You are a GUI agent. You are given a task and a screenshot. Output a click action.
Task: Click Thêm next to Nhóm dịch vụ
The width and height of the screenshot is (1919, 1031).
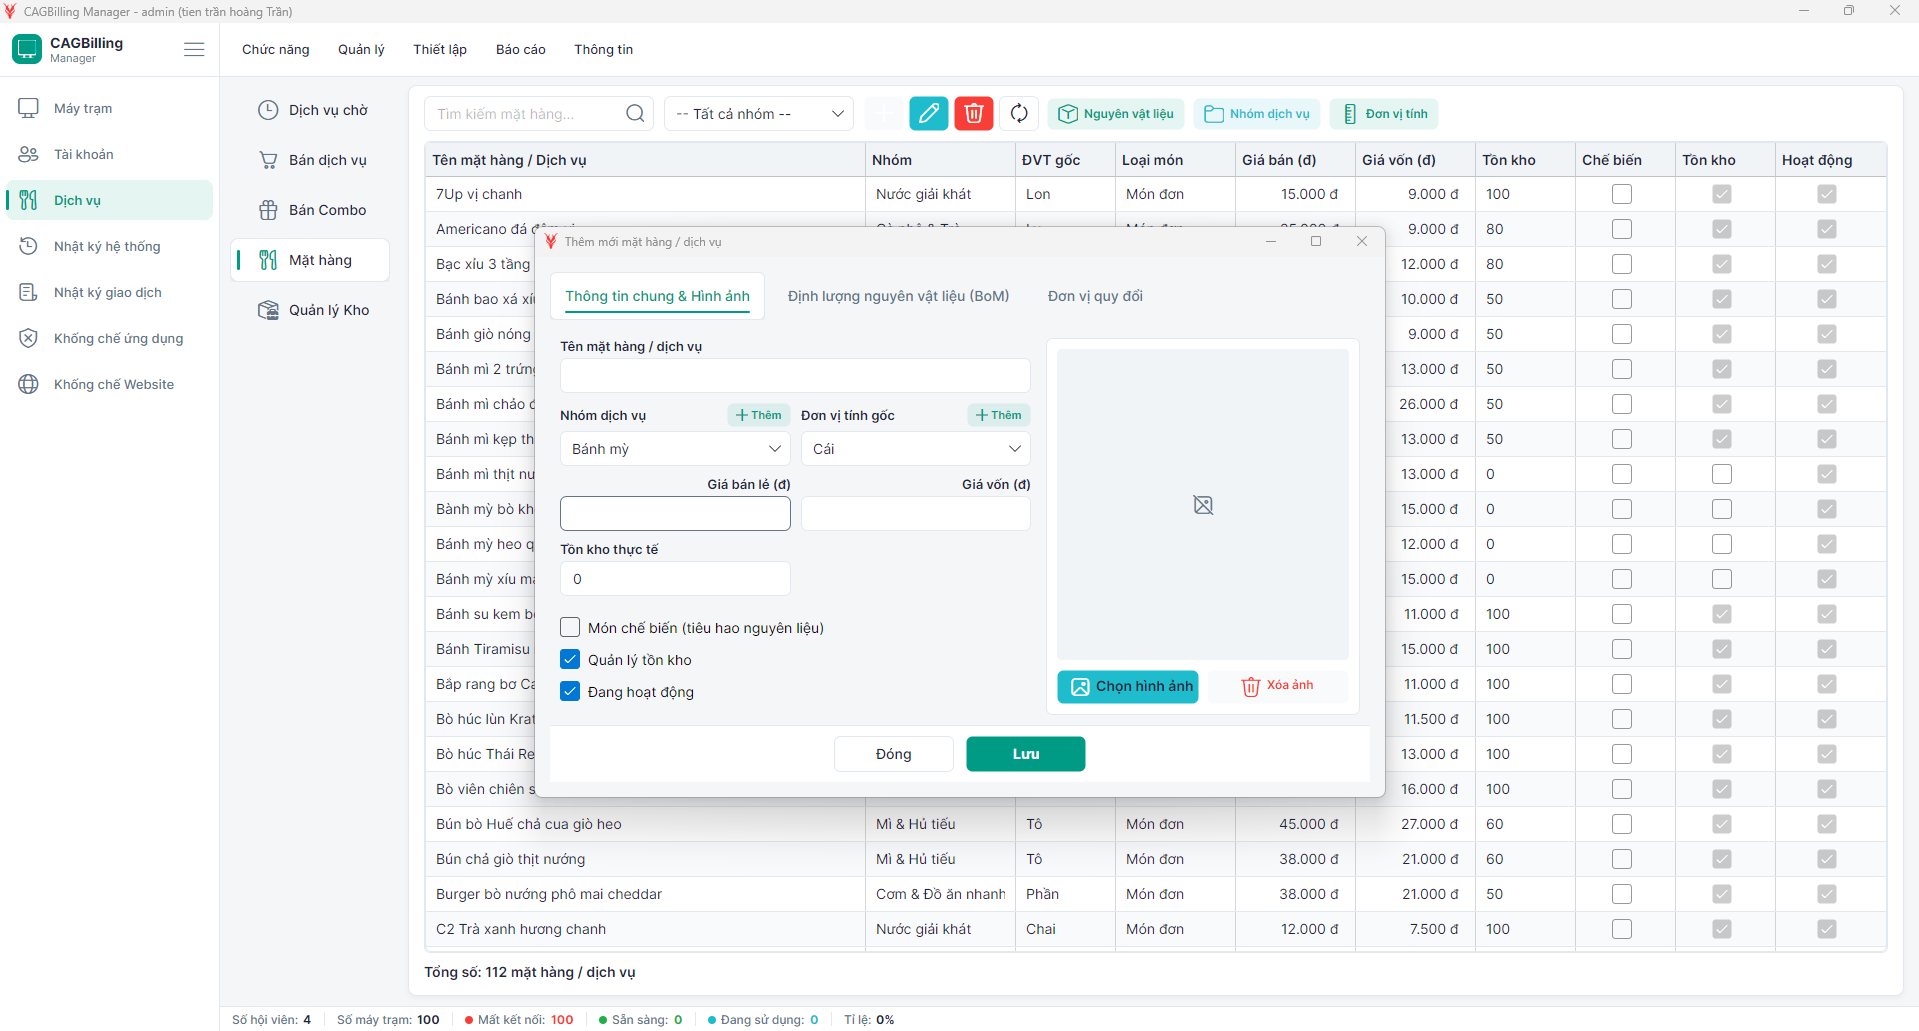pos(759,415)
